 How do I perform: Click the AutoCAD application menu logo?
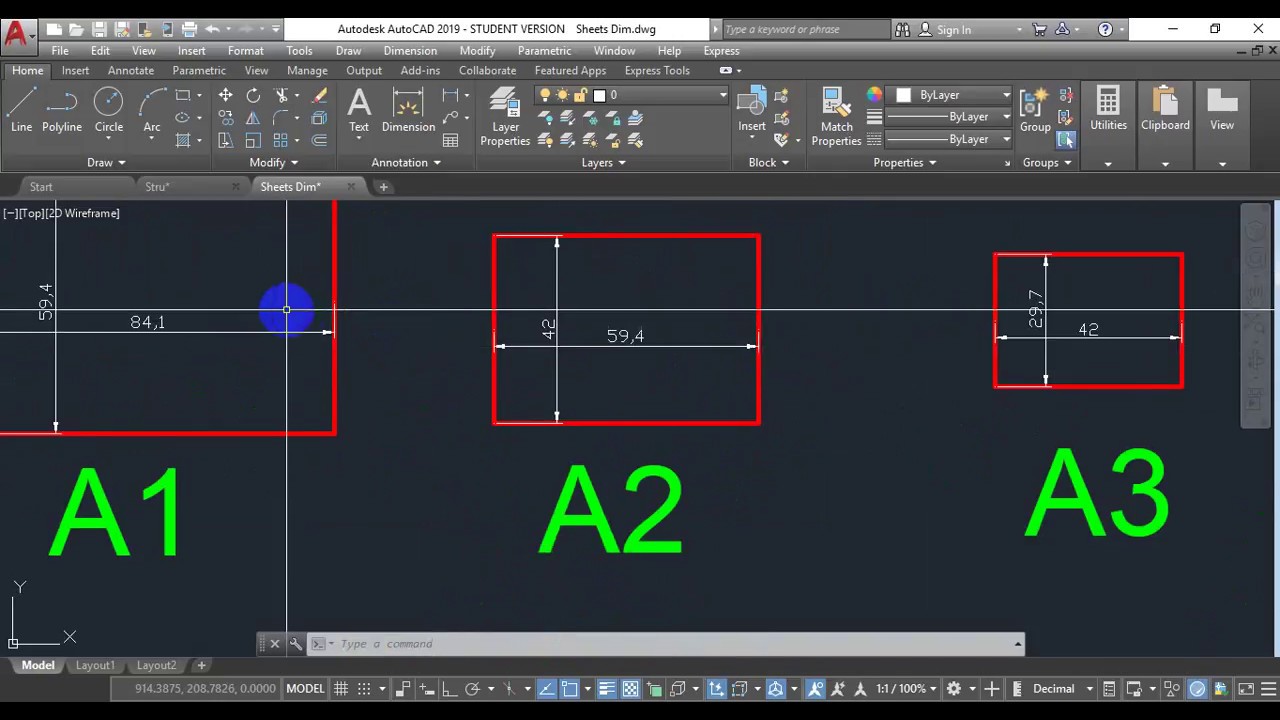click(x=16, y=35)
